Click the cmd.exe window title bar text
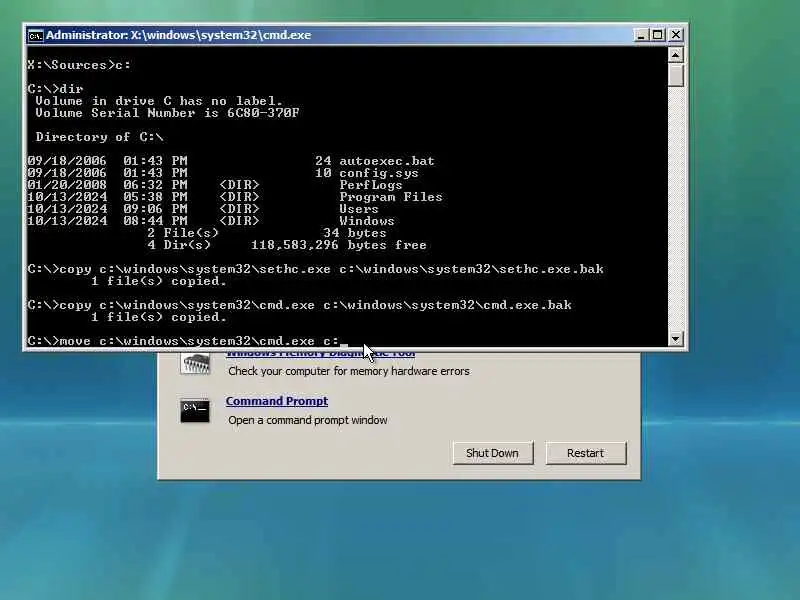The width and height of the screenshot is (800, 600). (x=178, y=35)
